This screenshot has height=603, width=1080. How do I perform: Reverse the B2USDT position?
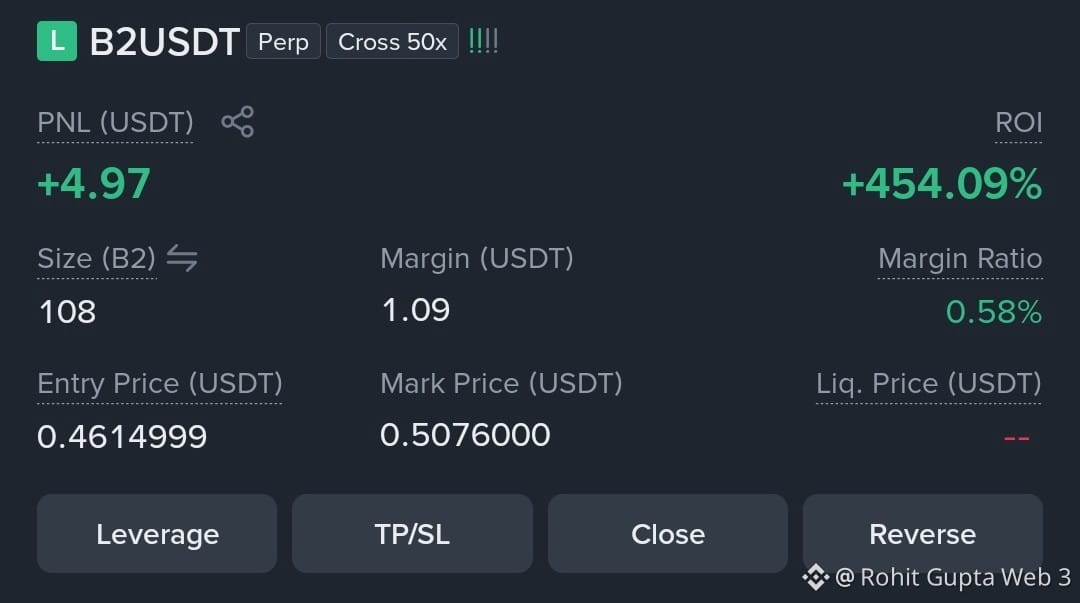[x=922, y=533]
